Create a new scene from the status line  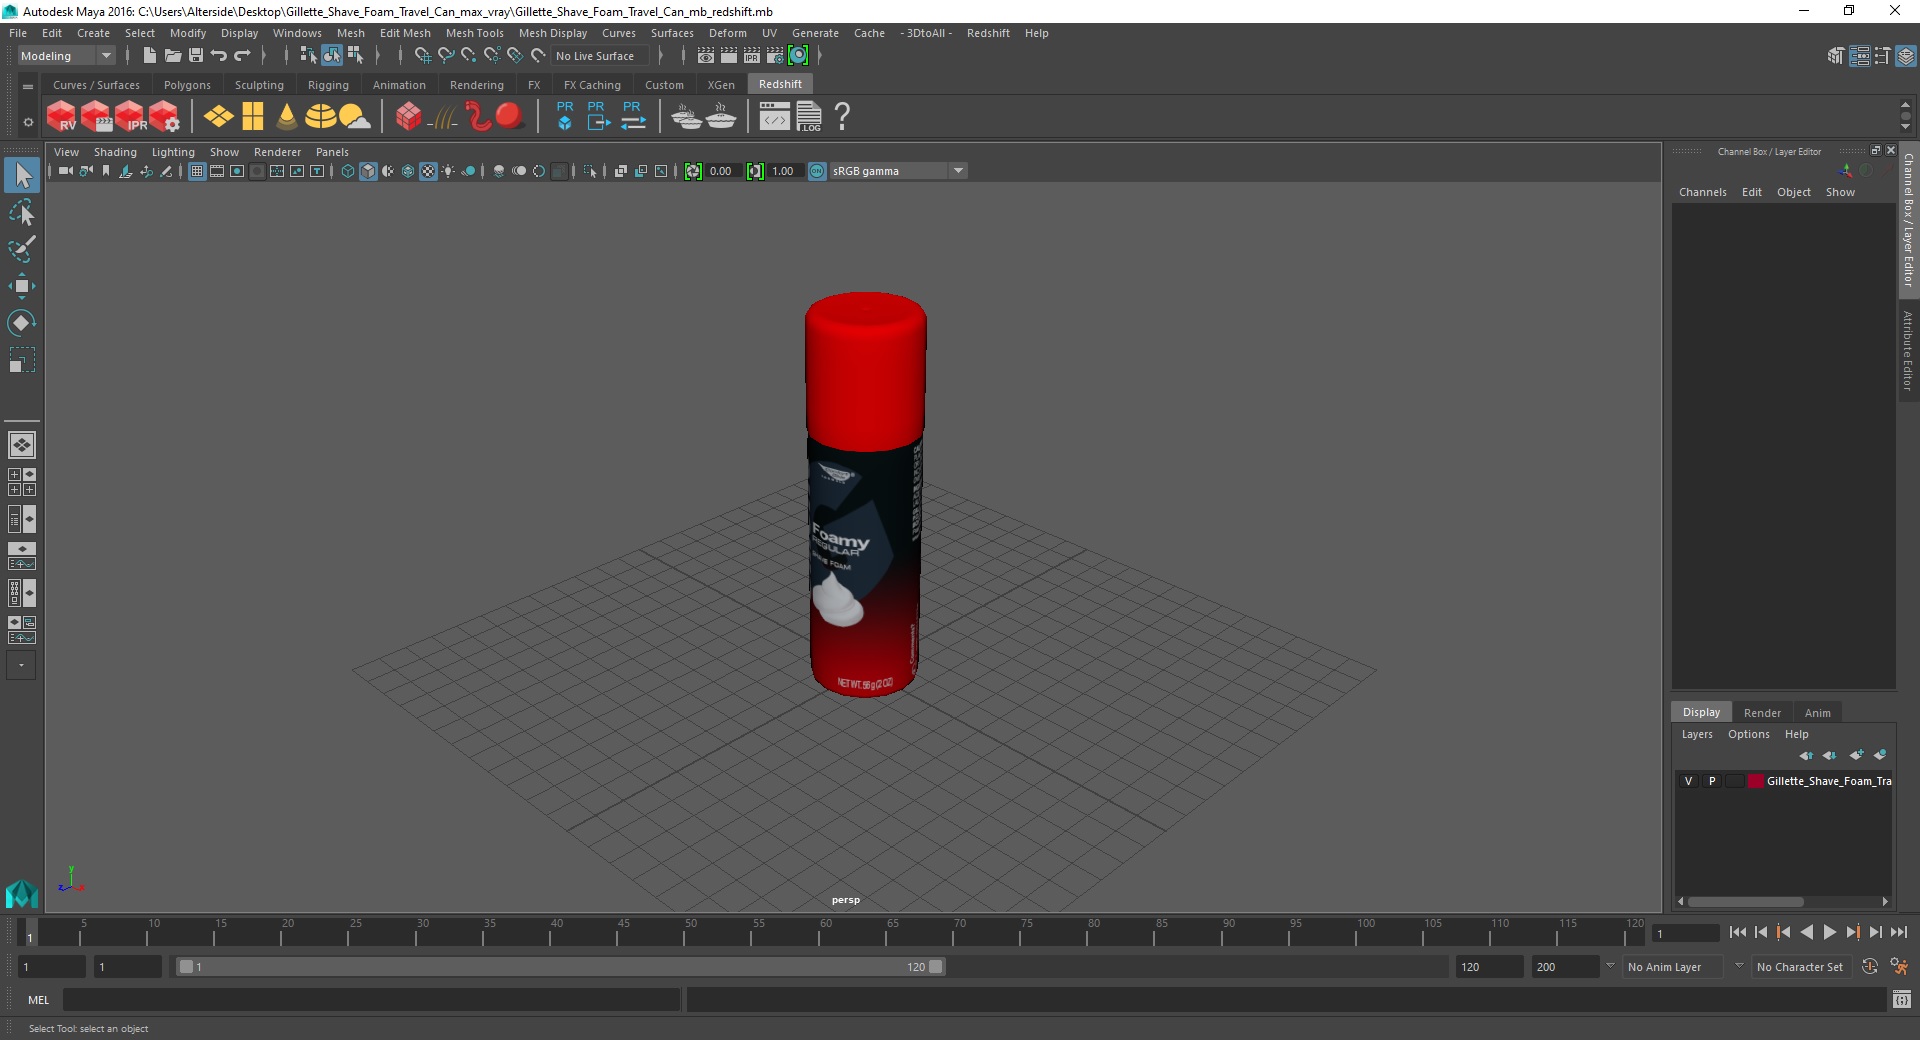click(149, 56)
